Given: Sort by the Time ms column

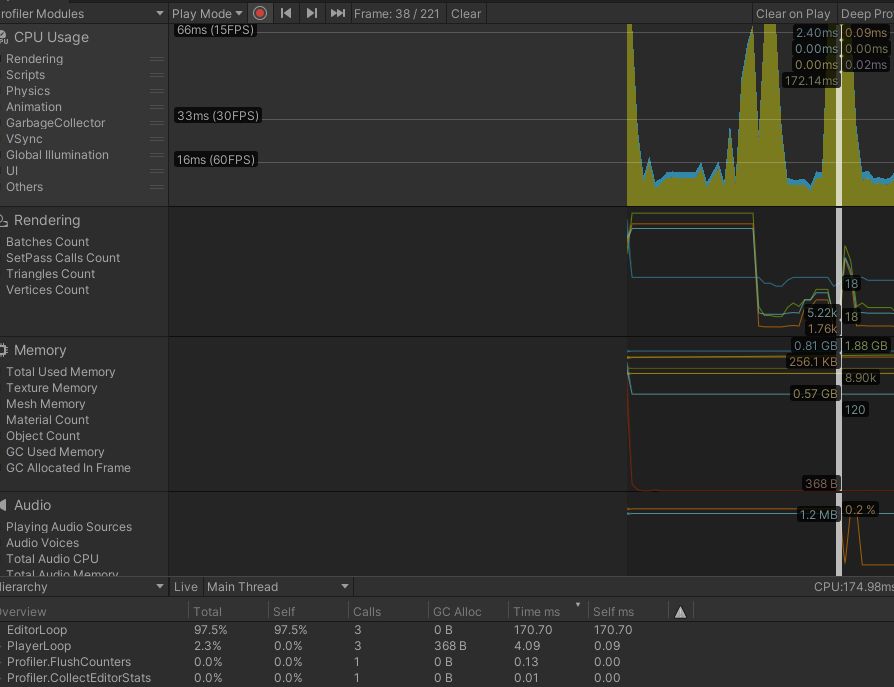Looking at the screenshot, I should [545, 612].
